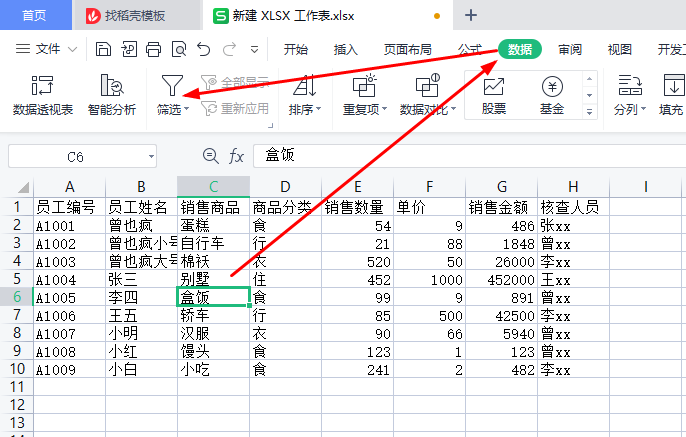This screenshot has height=437, width=686.
Task: Click the 分列 text to columns icon
Action: point(630,85)
